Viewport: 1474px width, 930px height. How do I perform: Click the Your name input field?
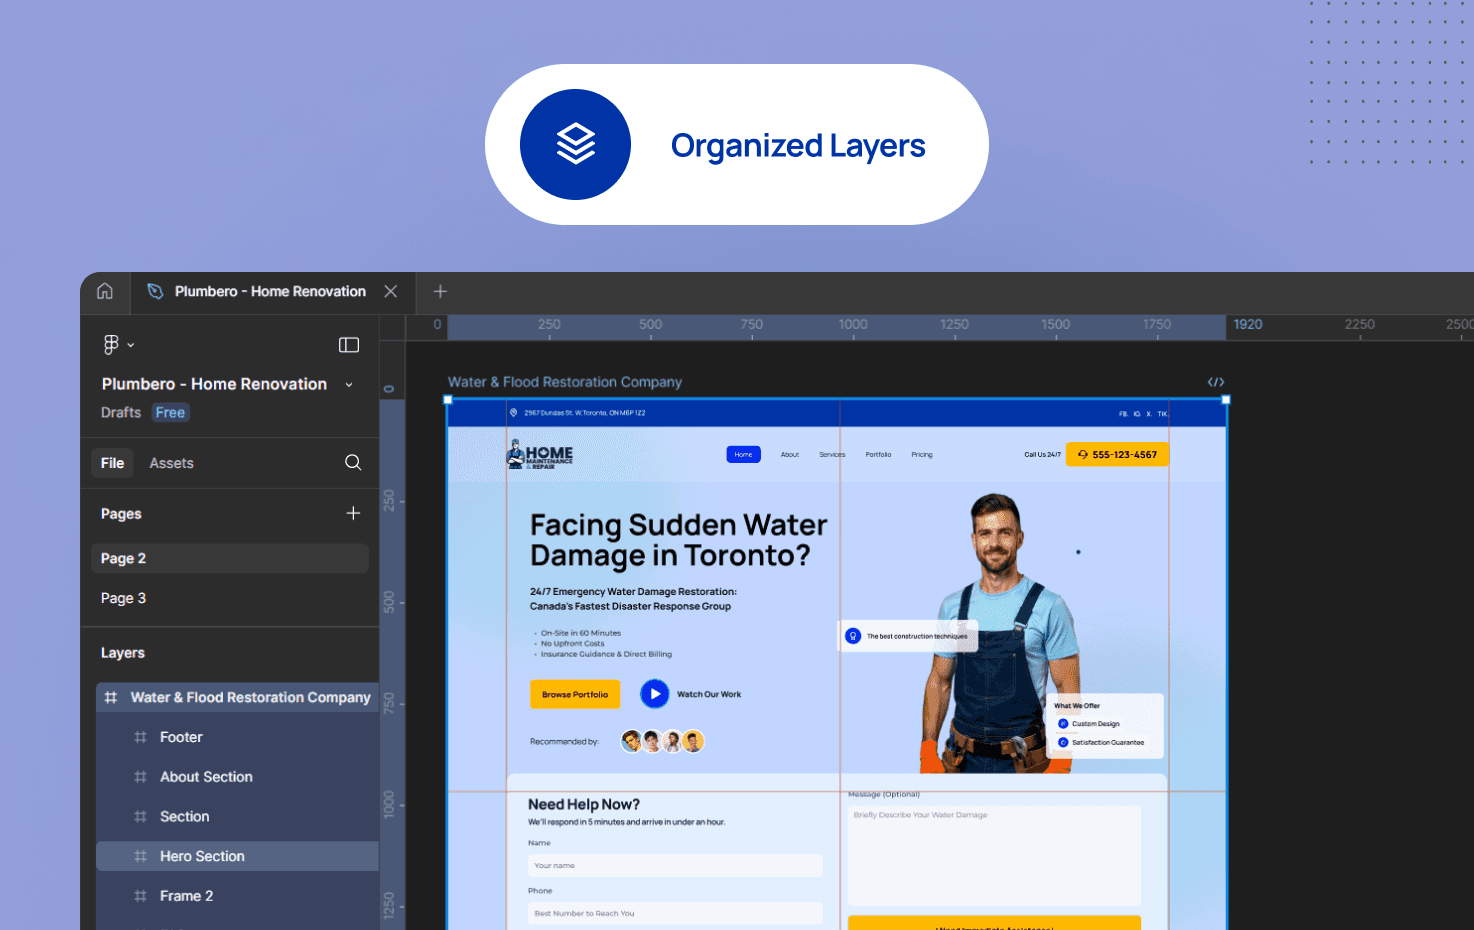point(675,866)
